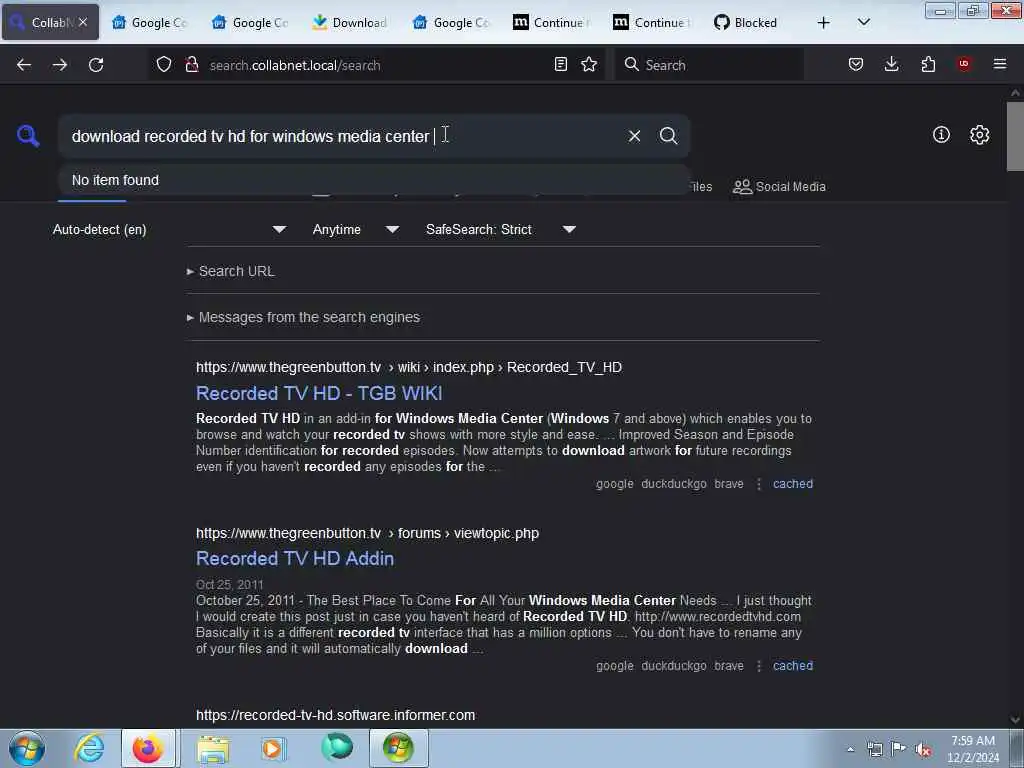
Task: Expand Messages from the search engines
Action: click(304, 317)
